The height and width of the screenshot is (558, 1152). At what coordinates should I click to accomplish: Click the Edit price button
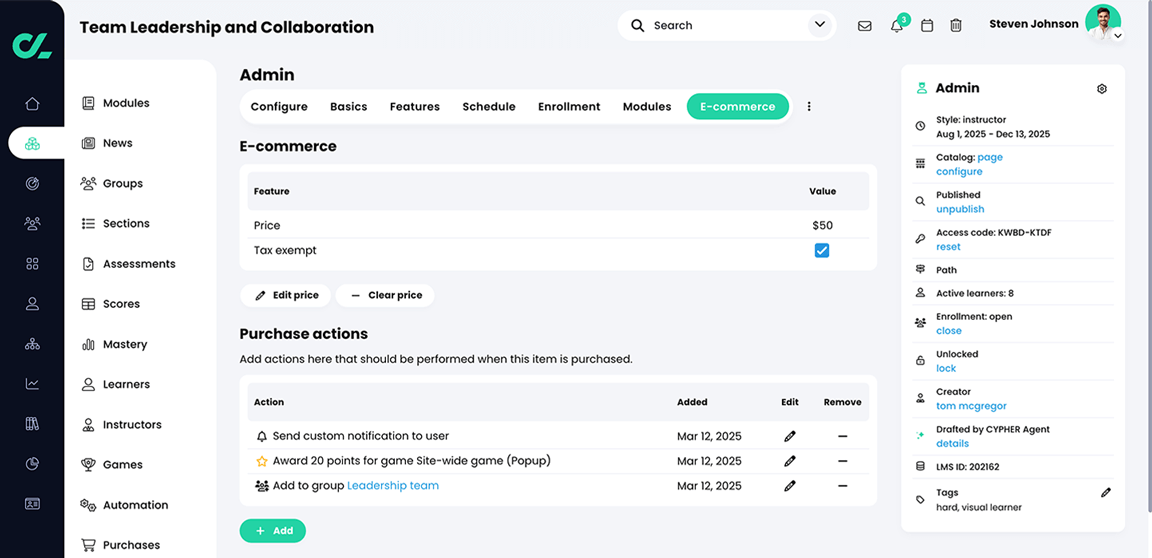[285, 295]
